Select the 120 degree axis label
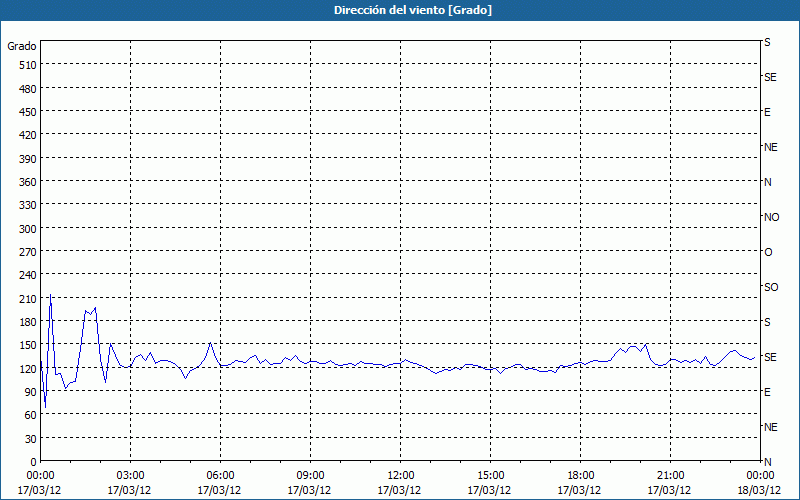Viewport: 800px width, 500px height. tap(28, 369)
